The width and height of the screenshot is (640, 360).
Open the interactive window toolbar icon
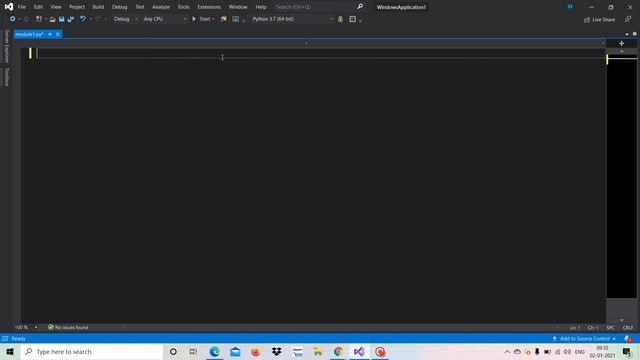[236, 19]
